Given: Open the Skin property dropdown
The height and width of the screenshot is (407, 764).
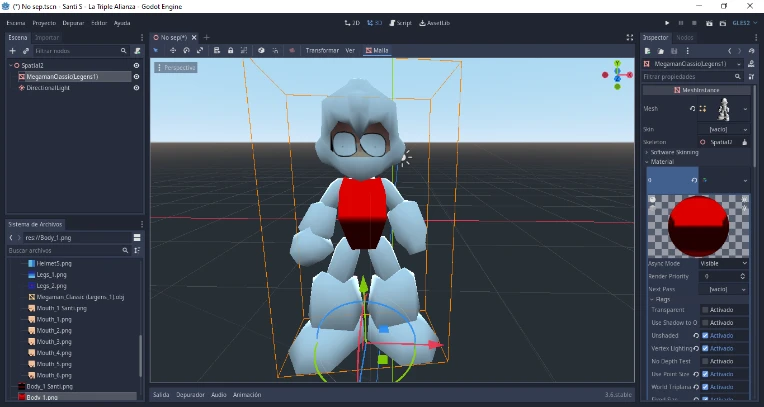Looking at the screenshot, I should coord(745,130).
